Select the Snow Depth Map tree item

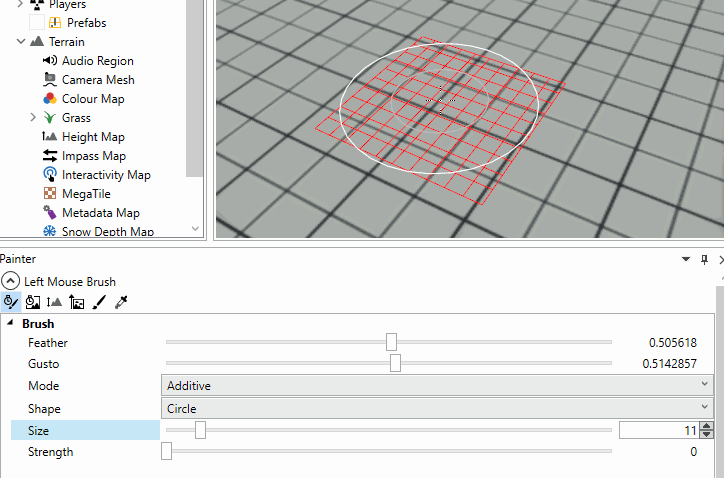(108, 231)
